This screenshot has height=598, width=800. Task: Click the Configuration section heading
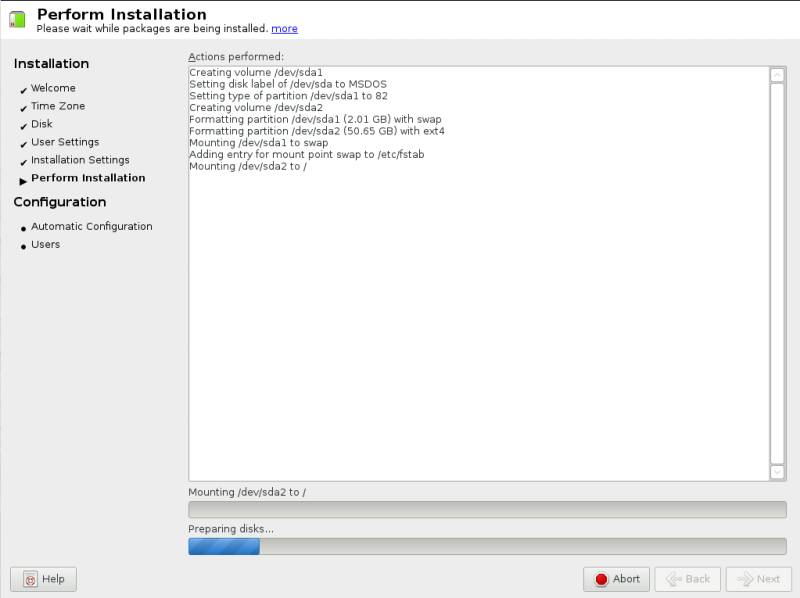(60, 202)
